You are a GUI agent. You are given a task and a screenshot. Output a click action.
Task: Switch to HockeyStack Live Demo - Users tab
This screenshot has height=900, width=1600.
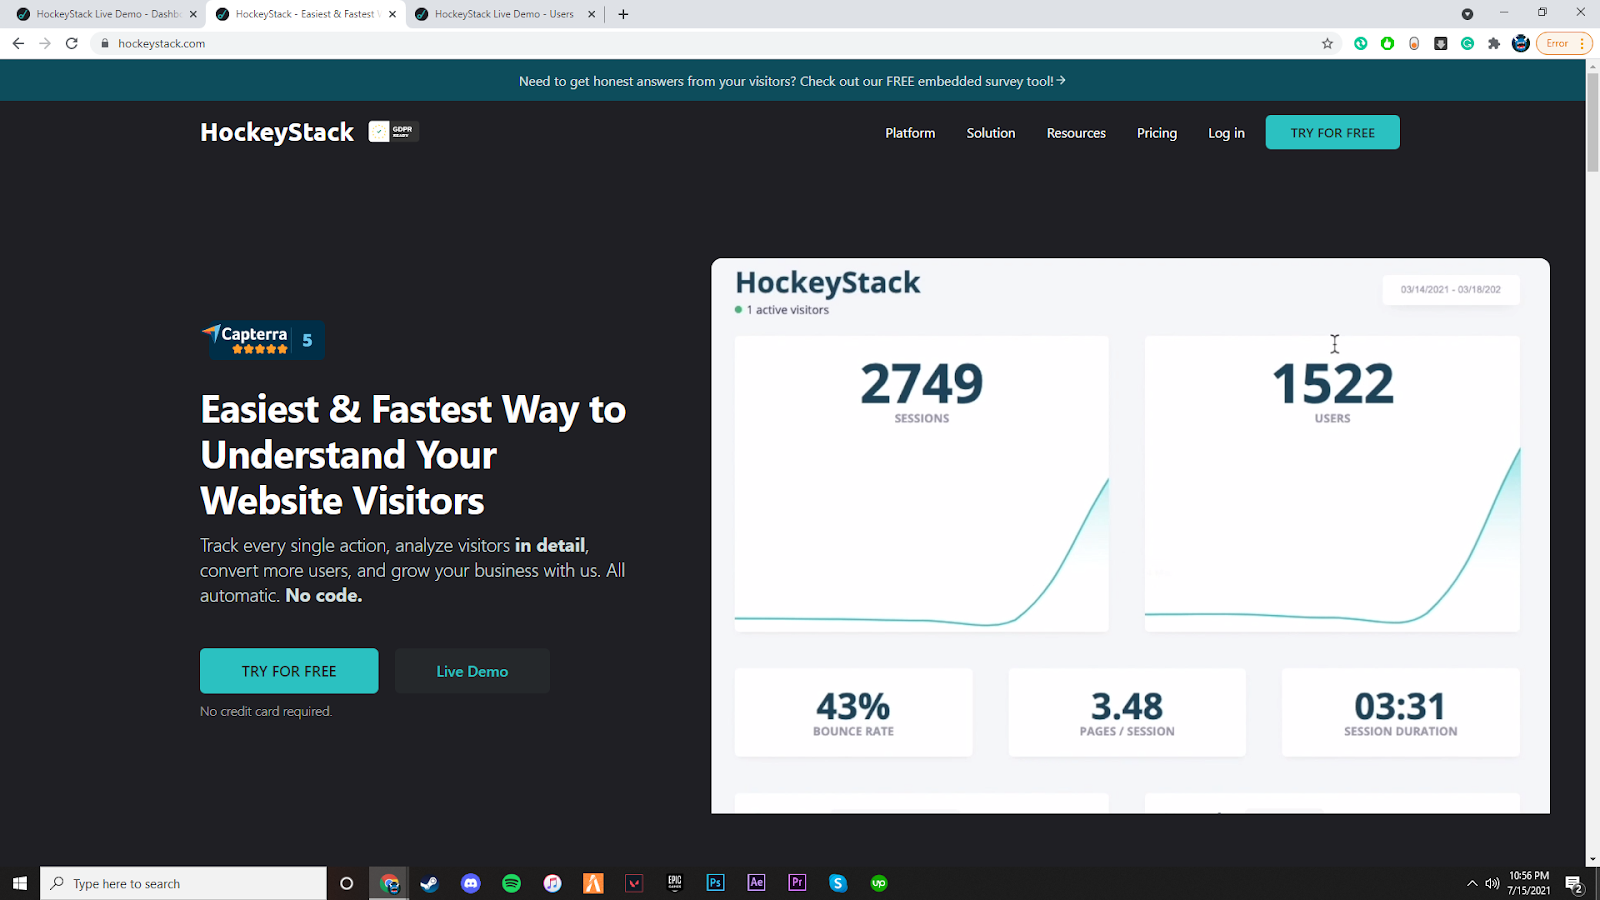pos(503,14)
